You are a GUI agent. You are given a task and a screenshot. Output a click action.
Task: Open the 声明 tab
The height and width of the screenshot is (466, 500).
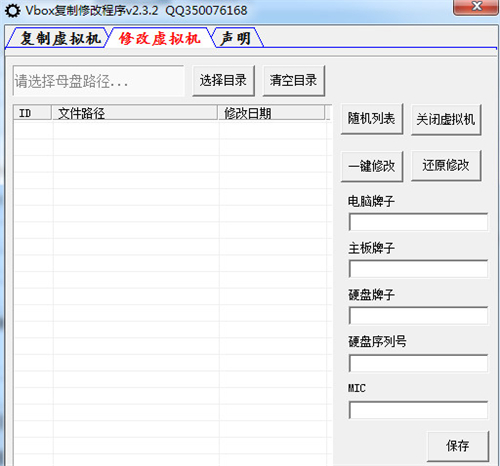[x=237, y=38]
